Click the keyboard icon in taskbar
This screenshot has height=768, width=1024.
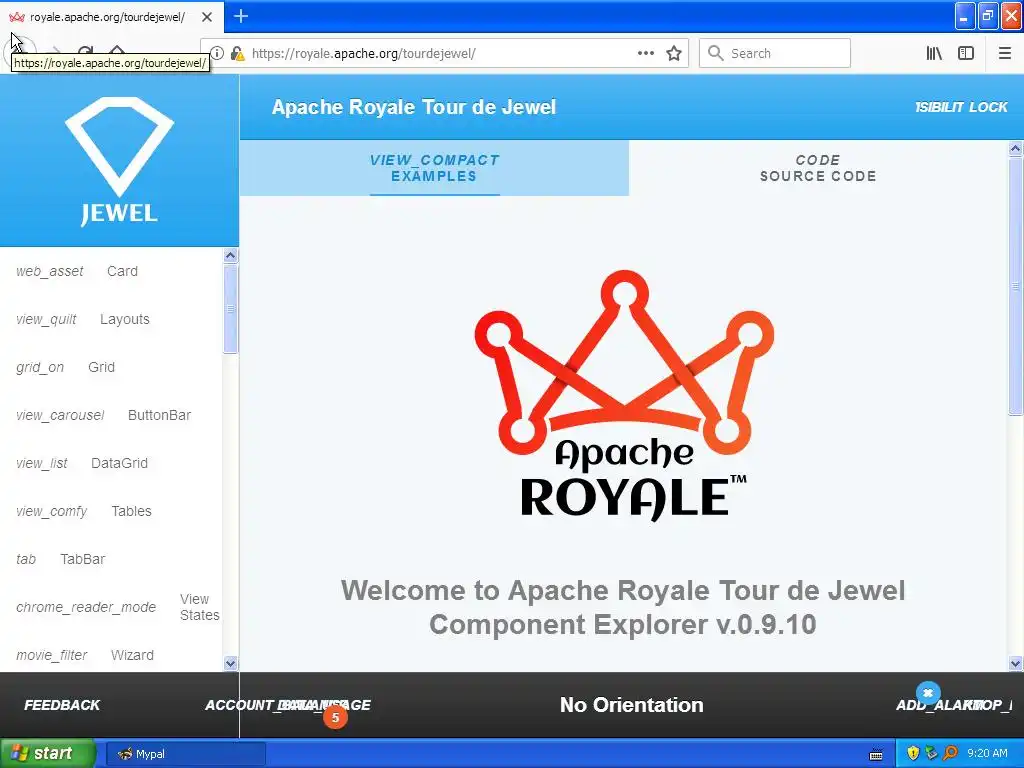pyautogui.click(x=876, y=754)
